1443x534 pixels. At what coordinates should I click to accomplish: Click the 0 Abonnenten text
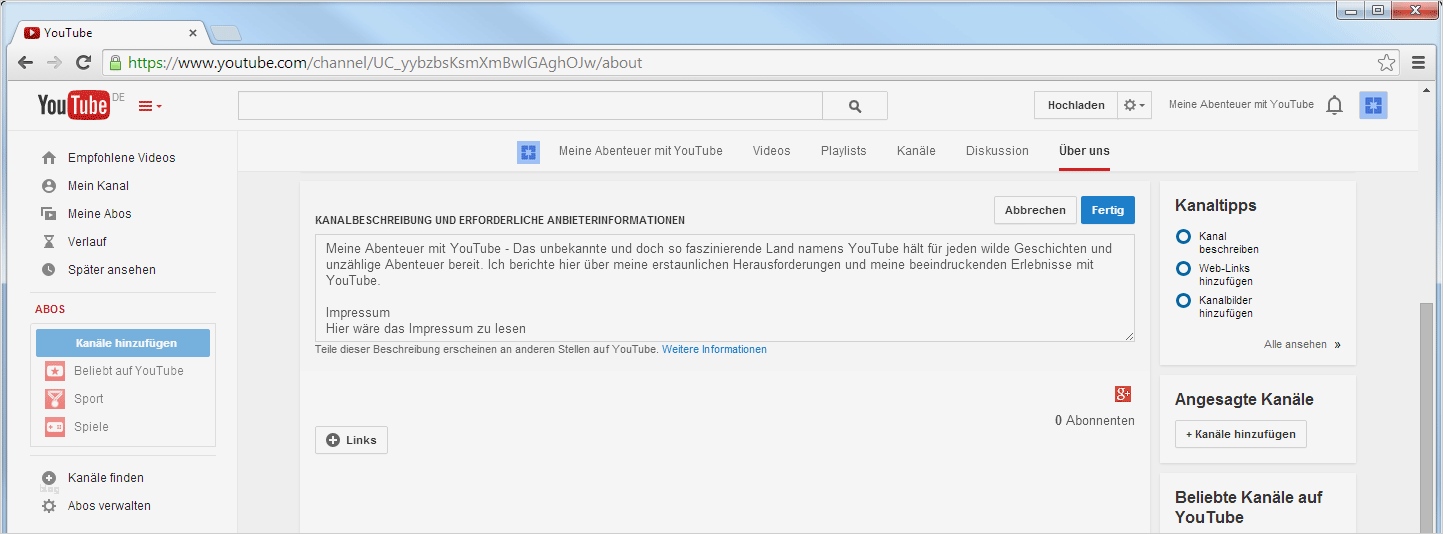pyautogui.click(x=1094, y=421)
